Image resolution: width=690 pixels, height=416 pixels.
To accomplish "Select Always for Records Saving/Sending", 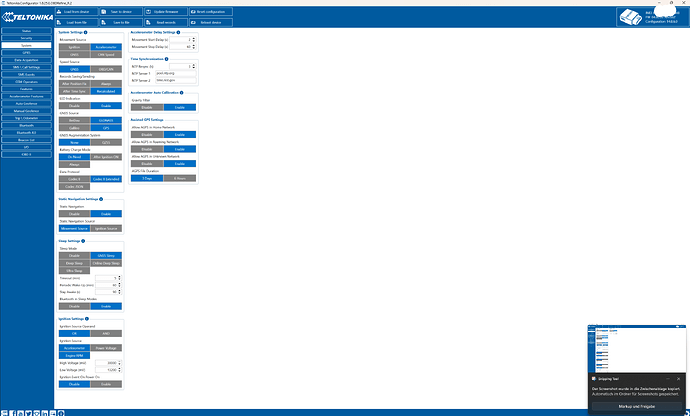I will [106, 84].
